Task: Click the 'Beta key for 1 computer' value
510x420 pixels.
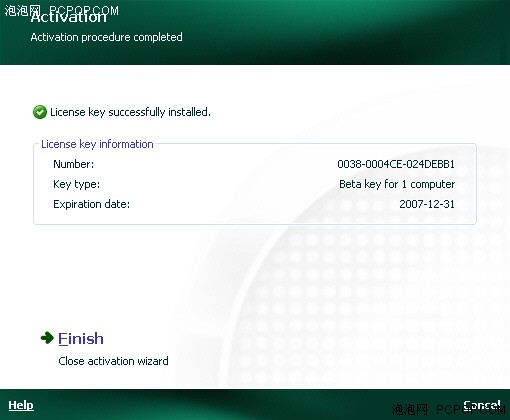Action: tap(397, 184)
